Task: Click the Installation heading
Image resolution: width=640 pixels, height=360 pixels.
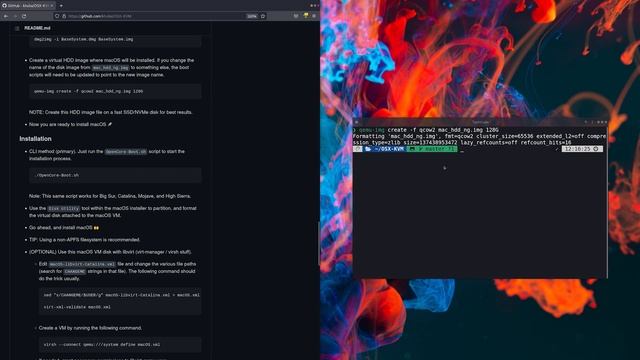Action: click(x=36, y=139)
